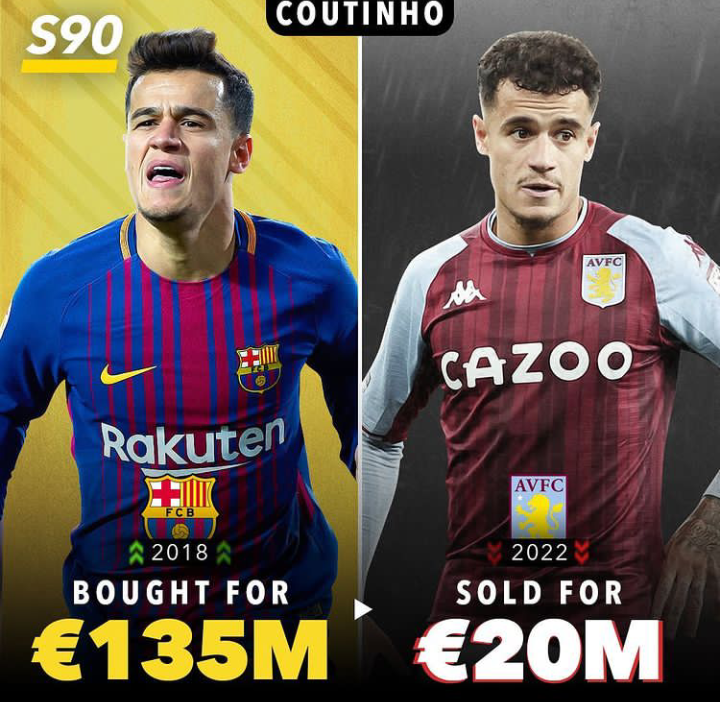Viewport: 720px width, 702px height.
Task: Click the Rakuten sponsor text
Action: tap(193, 443)
